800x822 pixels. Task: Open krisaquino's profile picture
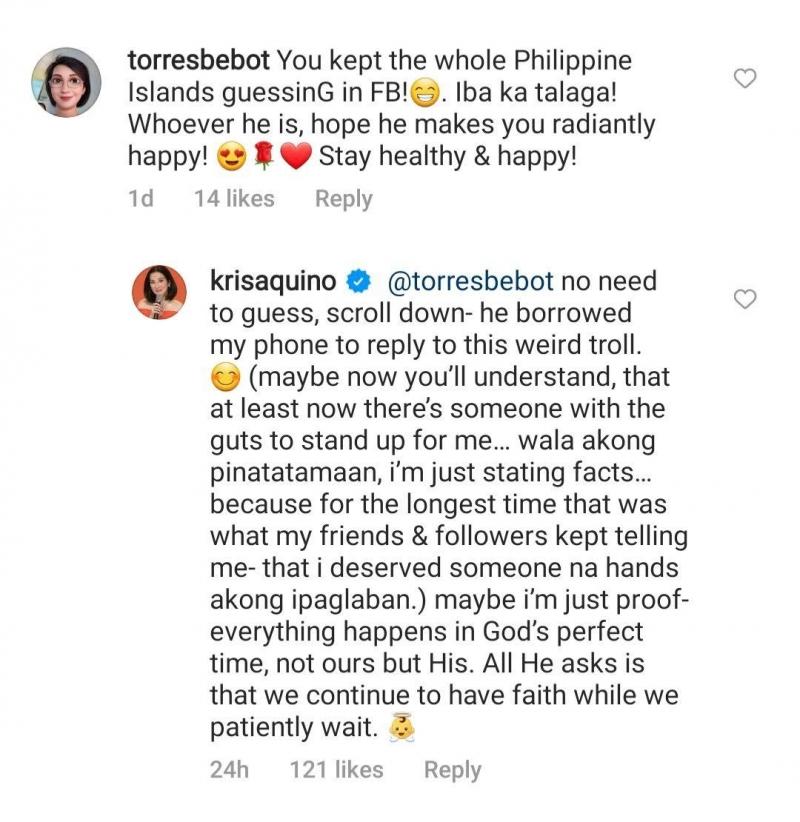click(x=155, y=293)
